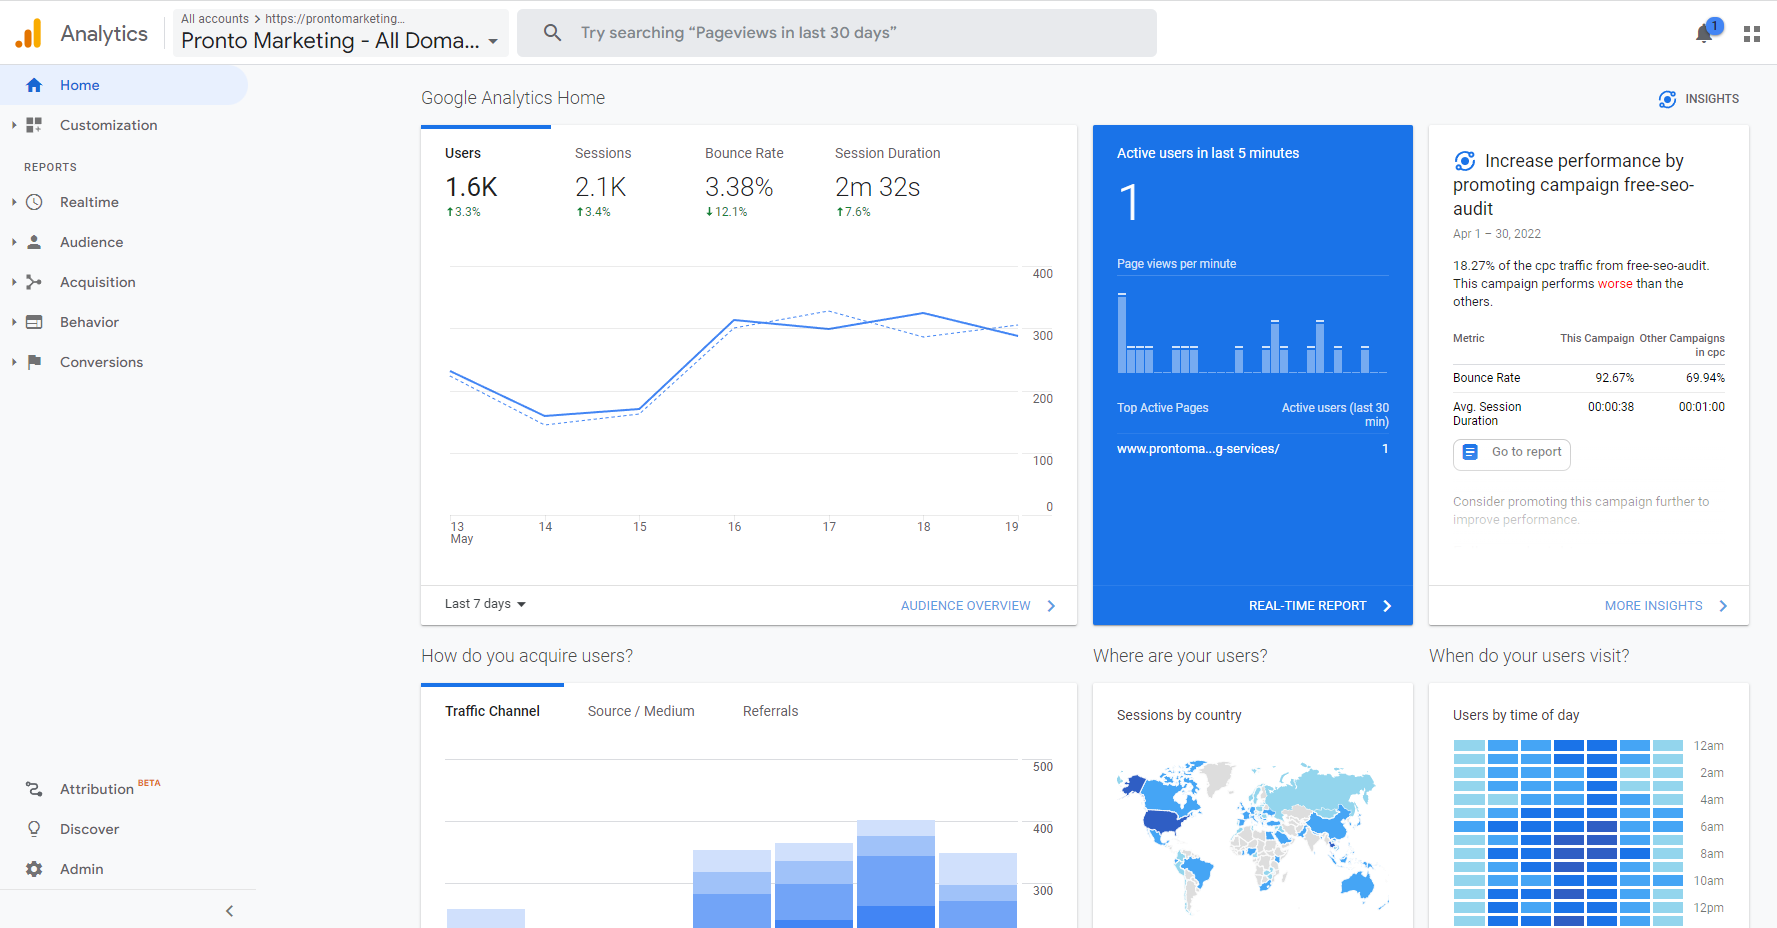Expand the Acquisition reports arrow

point(14,282)
